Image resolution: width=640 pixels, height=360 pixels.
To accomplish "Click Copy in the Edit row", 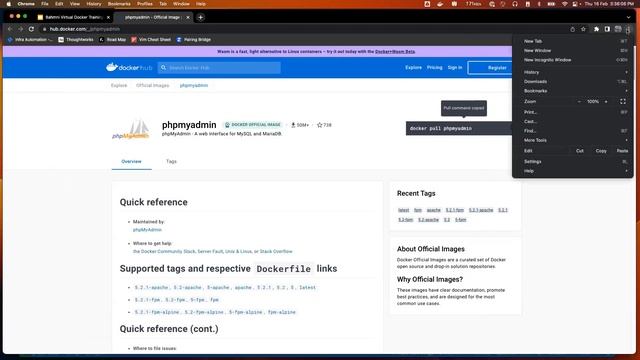I will click(601, 151).
